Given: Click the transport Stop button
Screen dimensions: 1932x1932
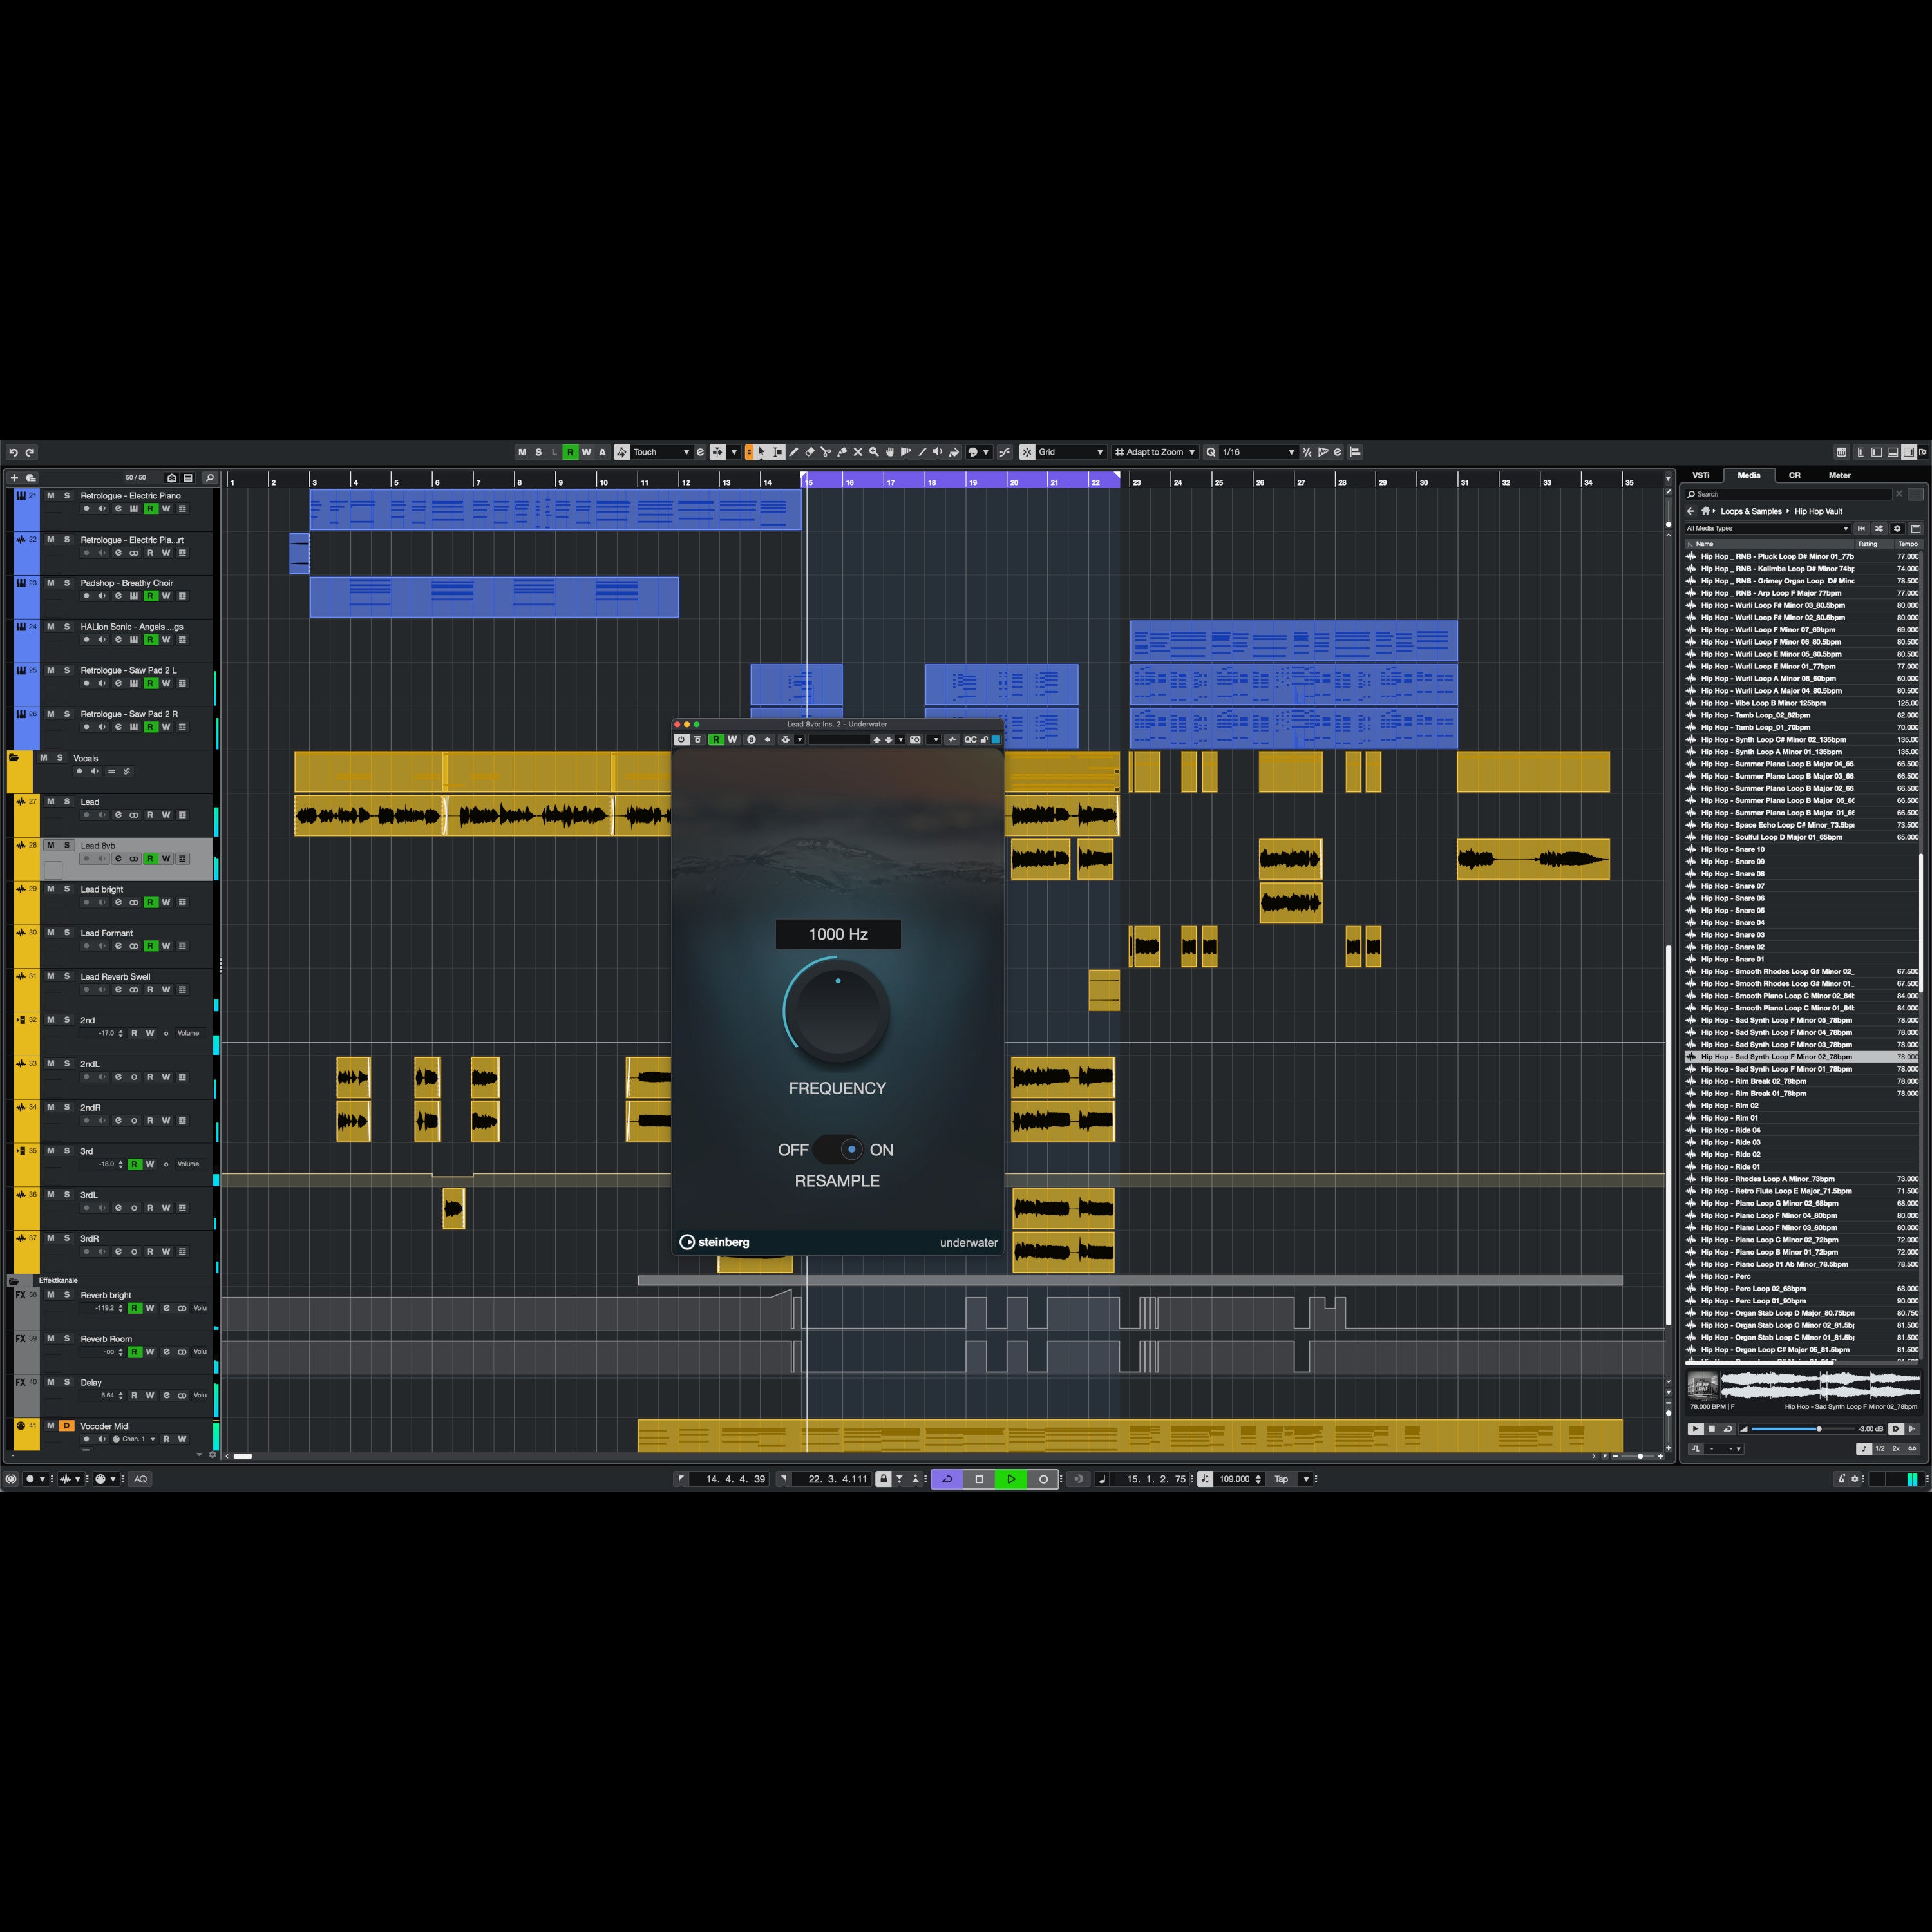Looking at the screenshot, I should coord(979,1479).
